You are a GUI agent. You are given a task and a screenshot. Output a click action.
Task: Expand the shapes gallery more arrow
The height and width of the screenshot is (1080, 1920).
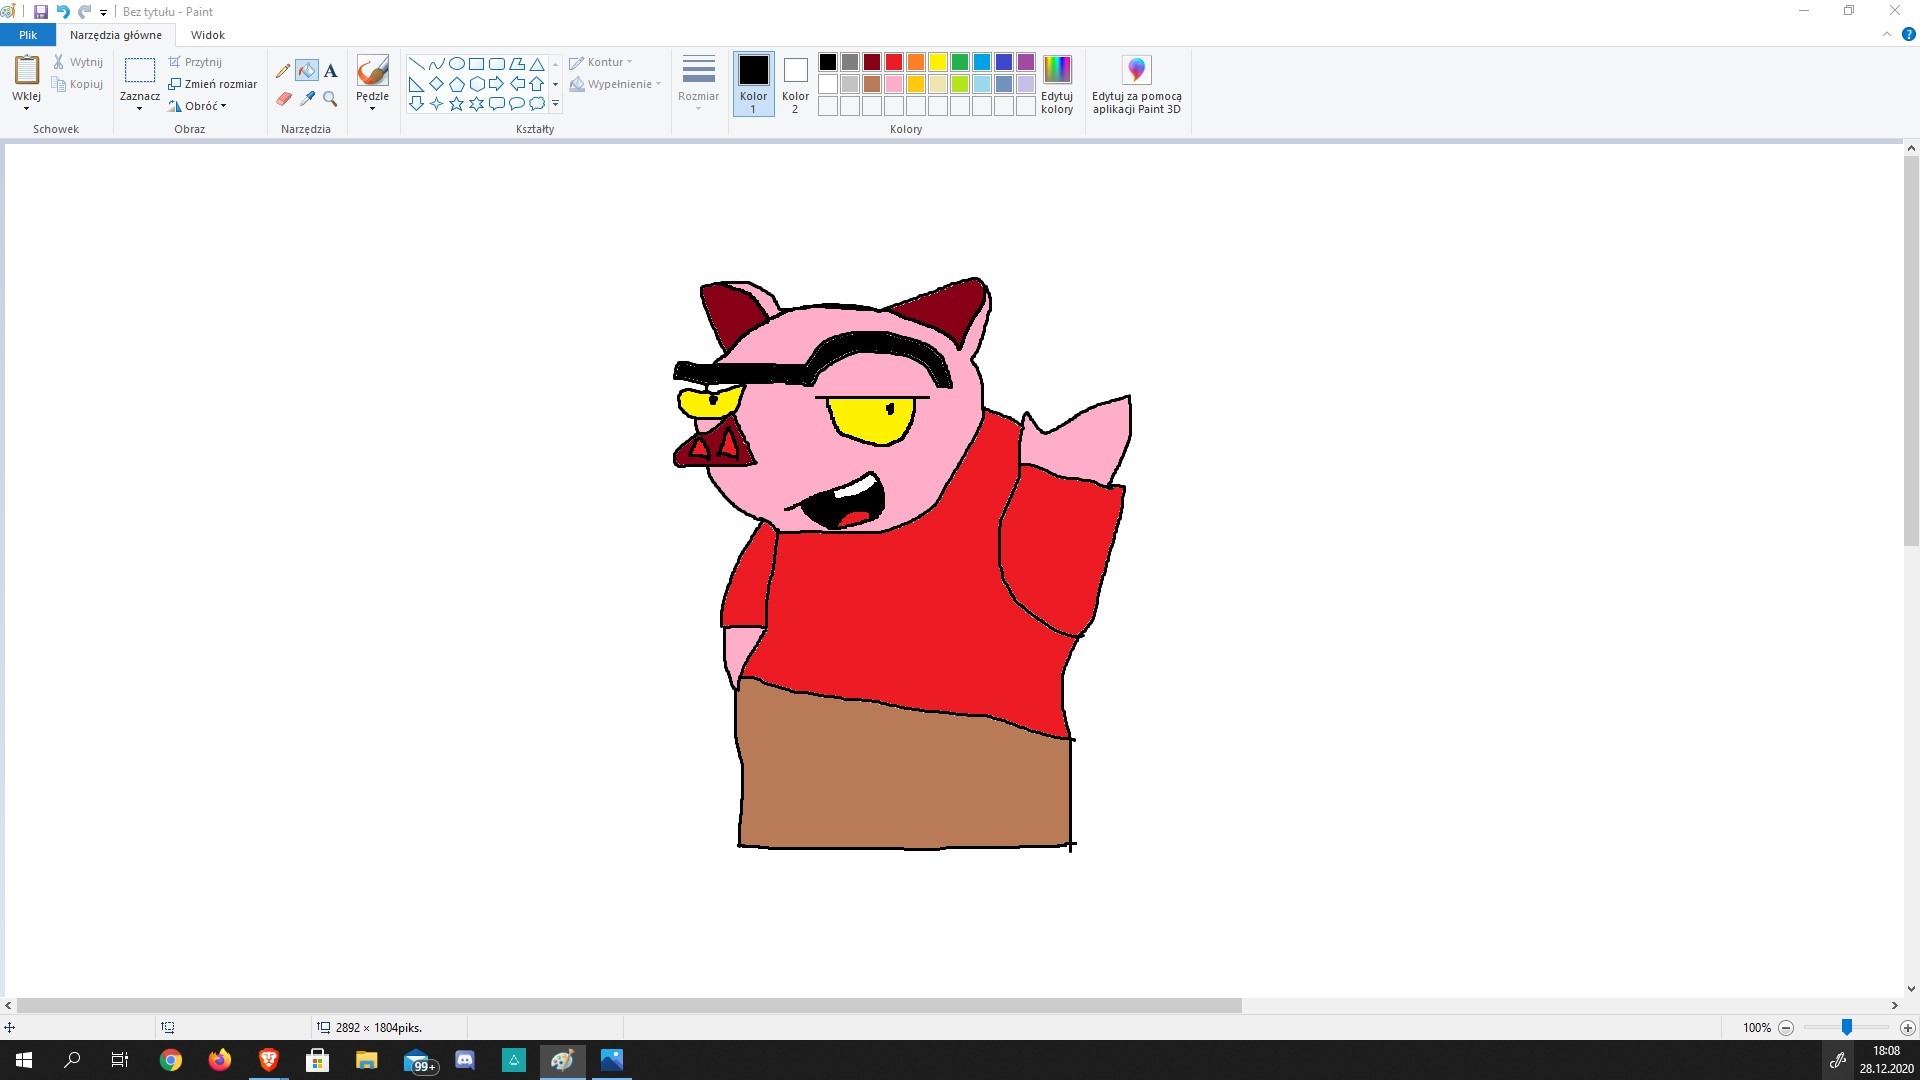coord(555,104)
